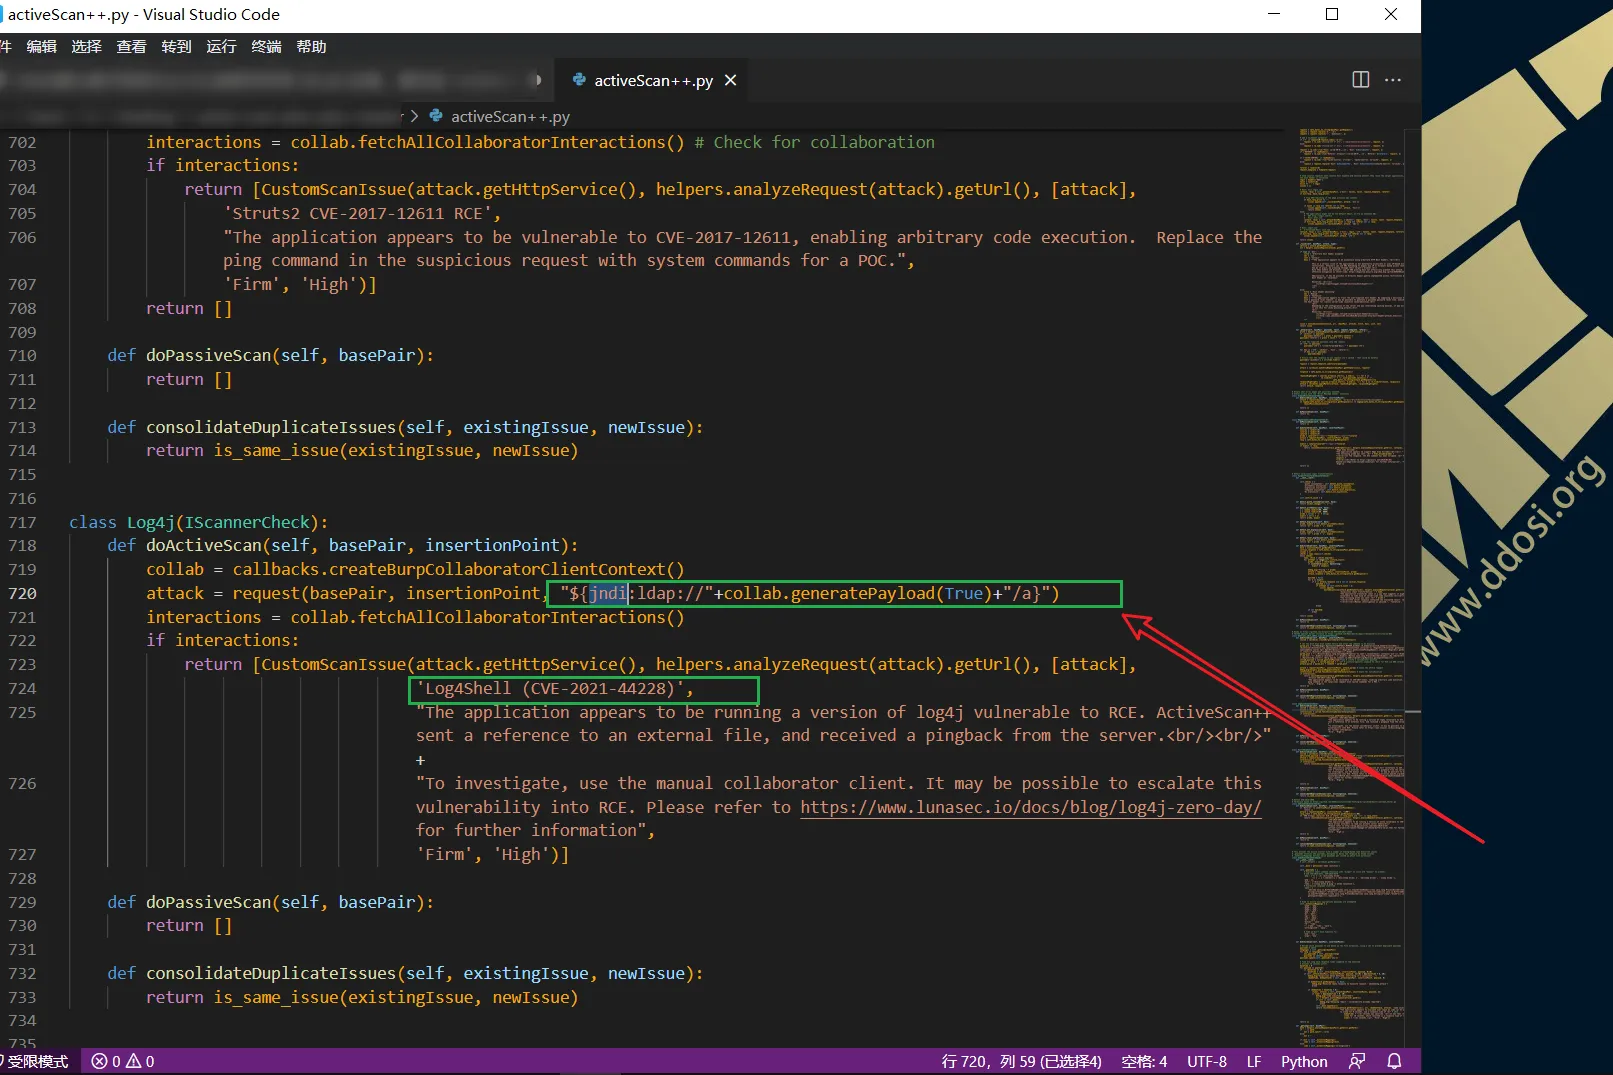The image size is (1613, 1075).
Task: Open errors and warnings count in status bar
Action: point(123,1062)
